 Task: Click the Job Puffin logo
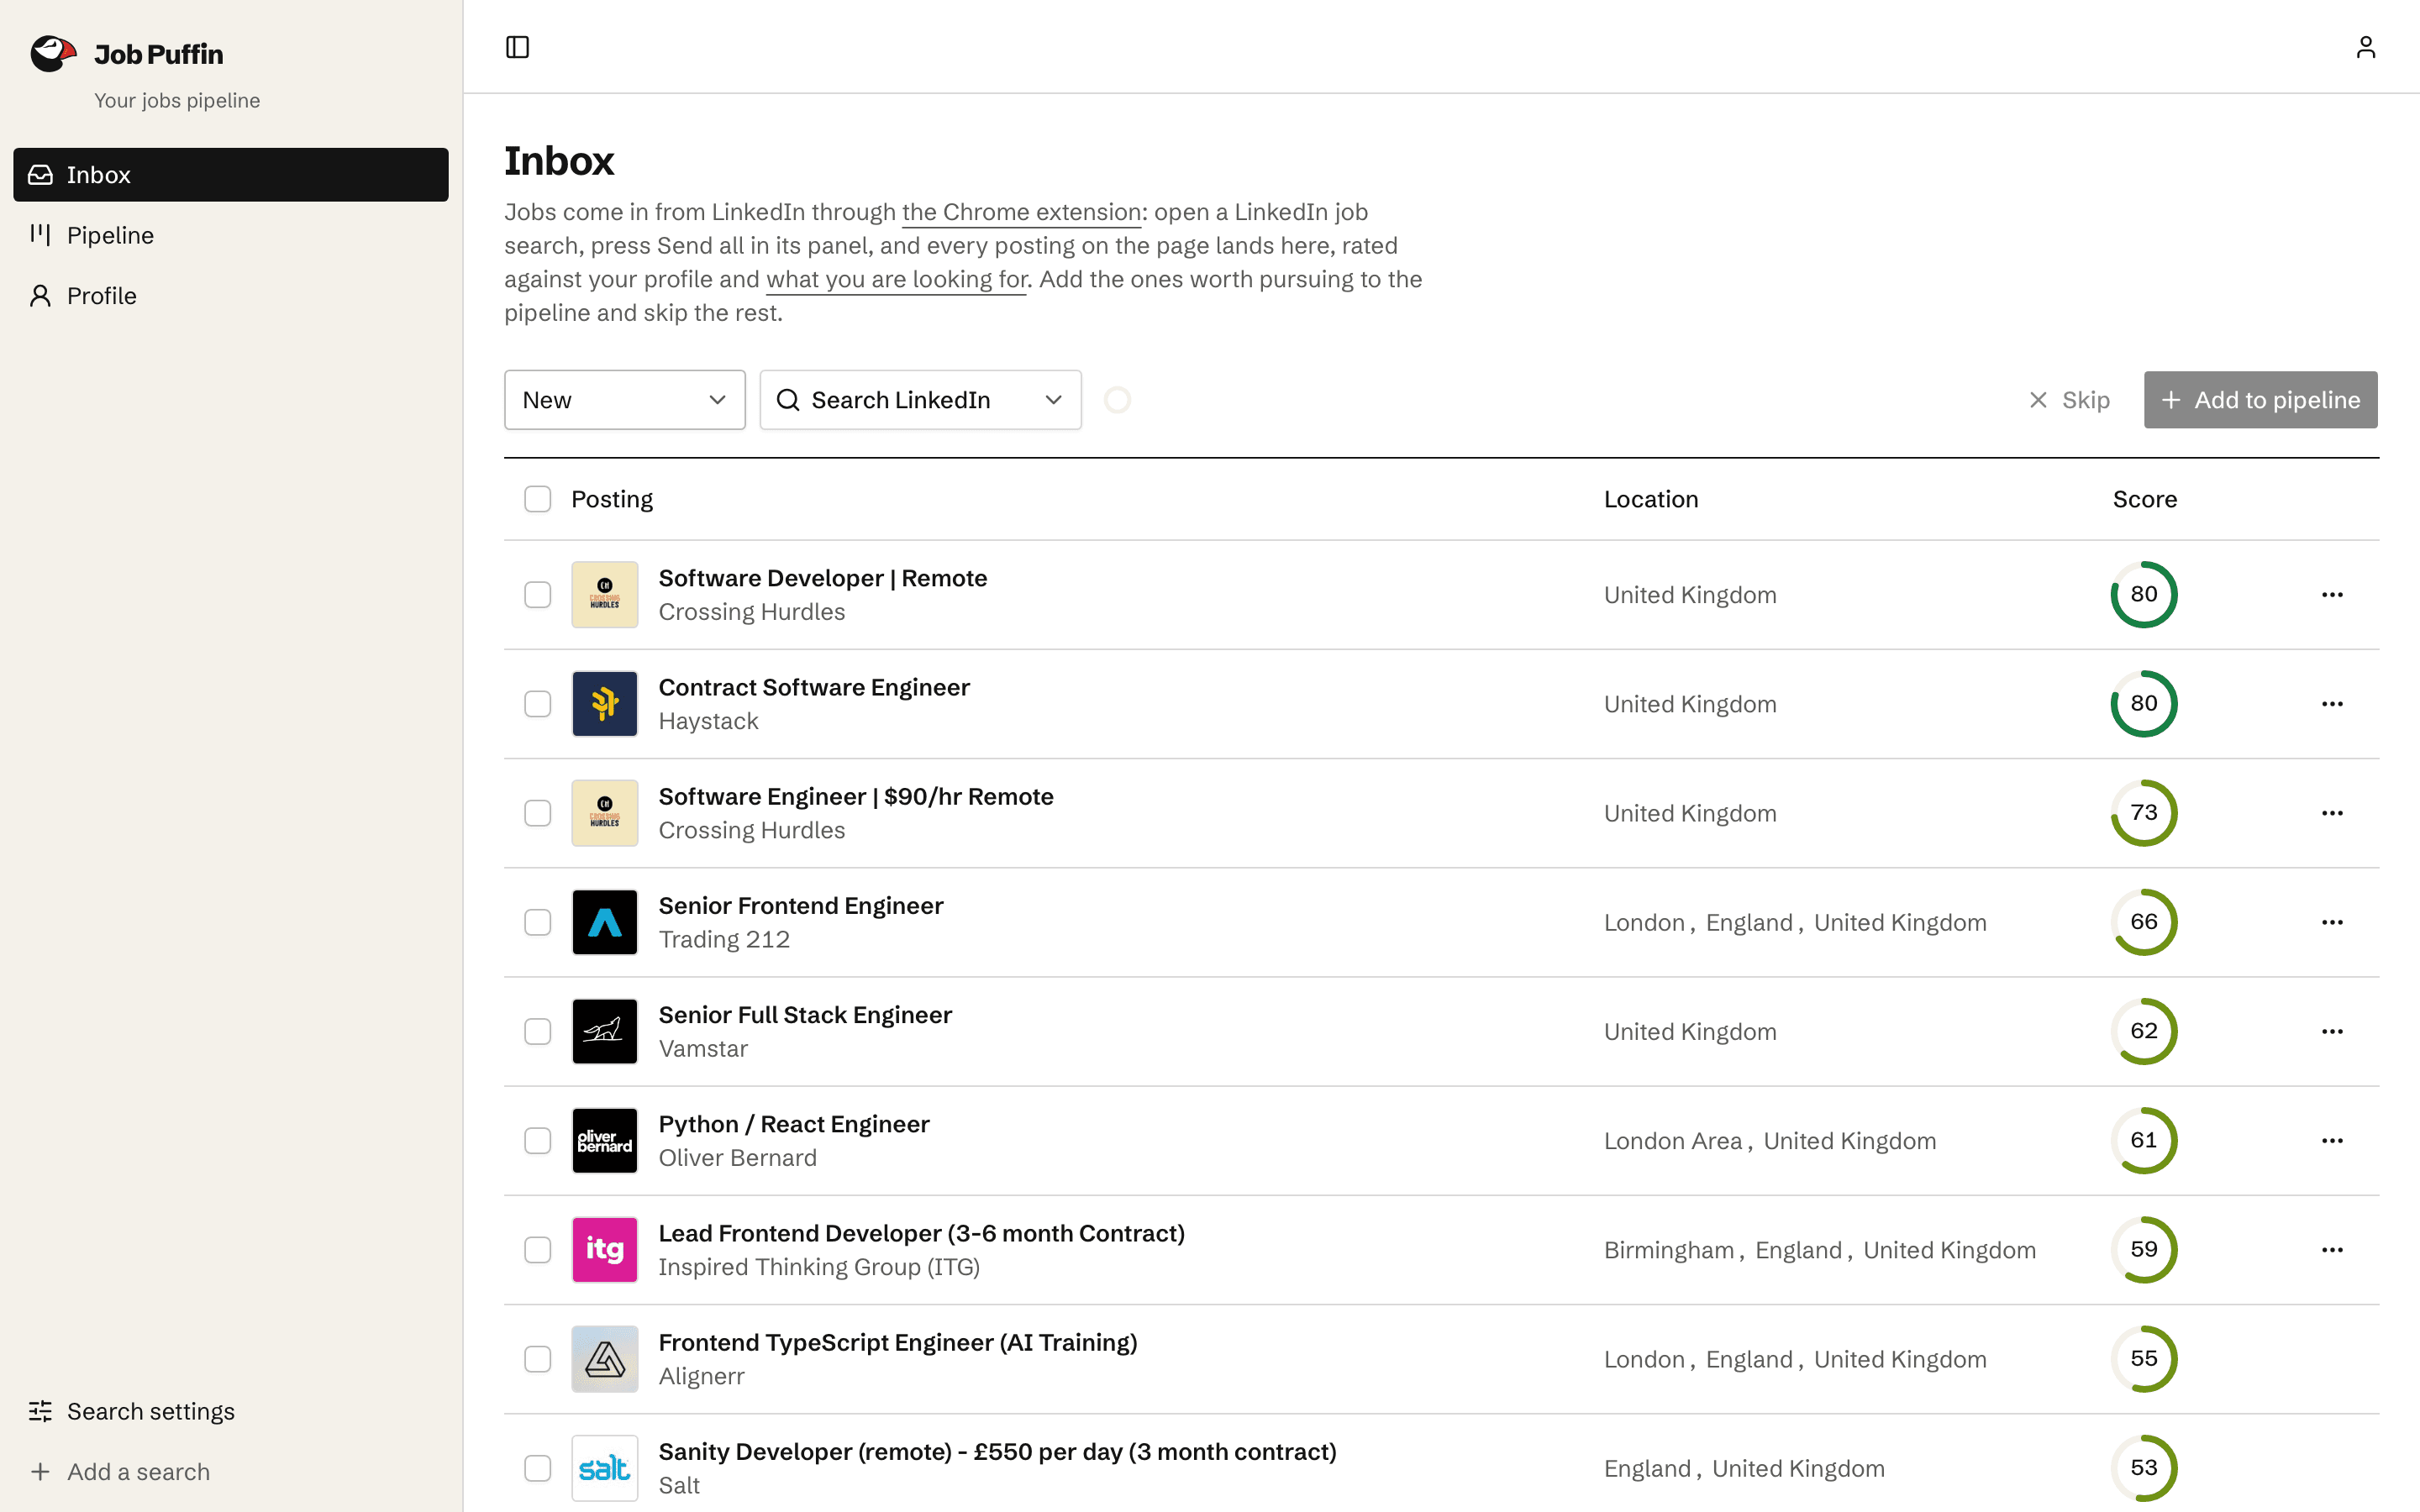point(53,53)
